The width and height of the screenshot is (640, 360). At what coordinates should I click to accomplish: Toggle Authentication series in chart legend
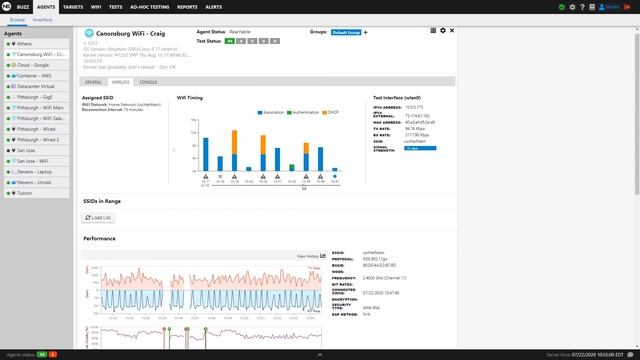(303, 112)
